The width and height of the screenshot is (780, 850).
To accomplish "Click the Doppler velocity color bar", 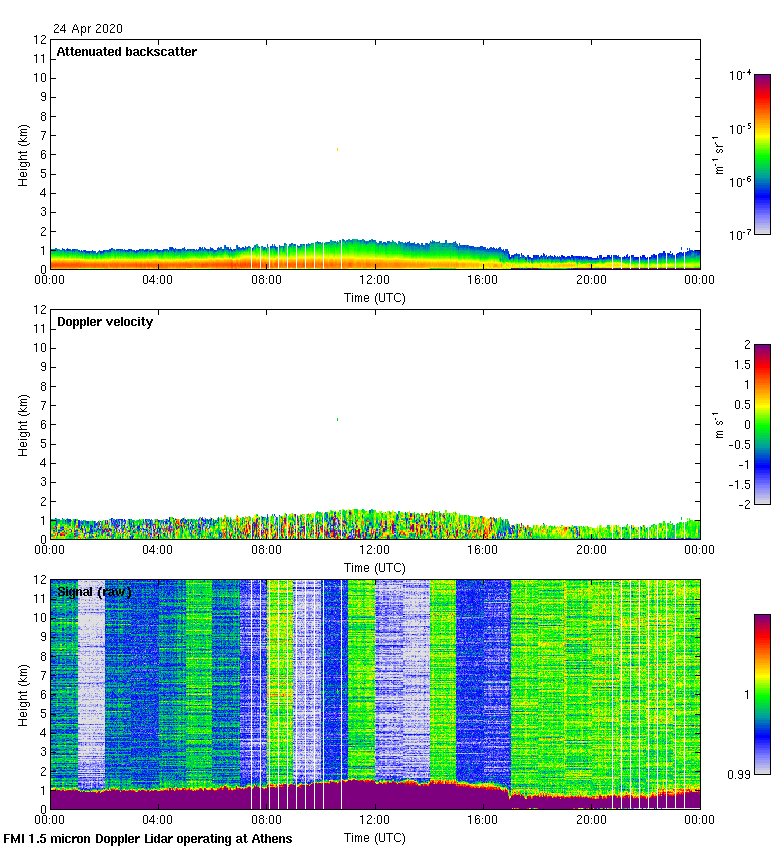I will point(762,424).
